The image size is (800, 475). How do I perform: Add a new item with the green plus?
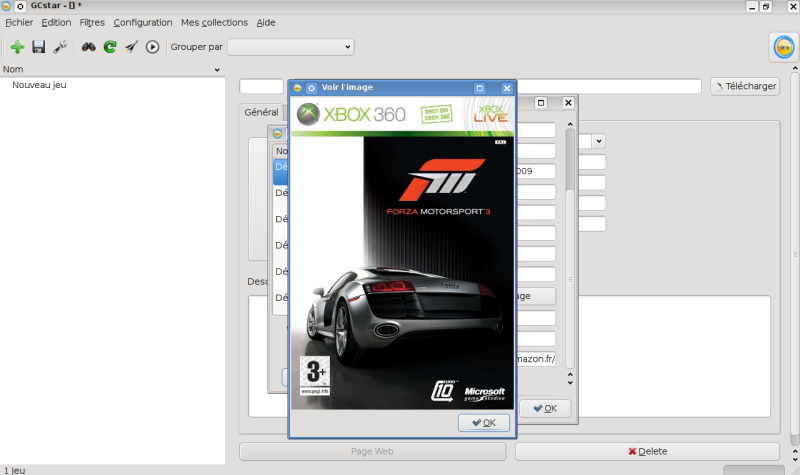(17, 47)
